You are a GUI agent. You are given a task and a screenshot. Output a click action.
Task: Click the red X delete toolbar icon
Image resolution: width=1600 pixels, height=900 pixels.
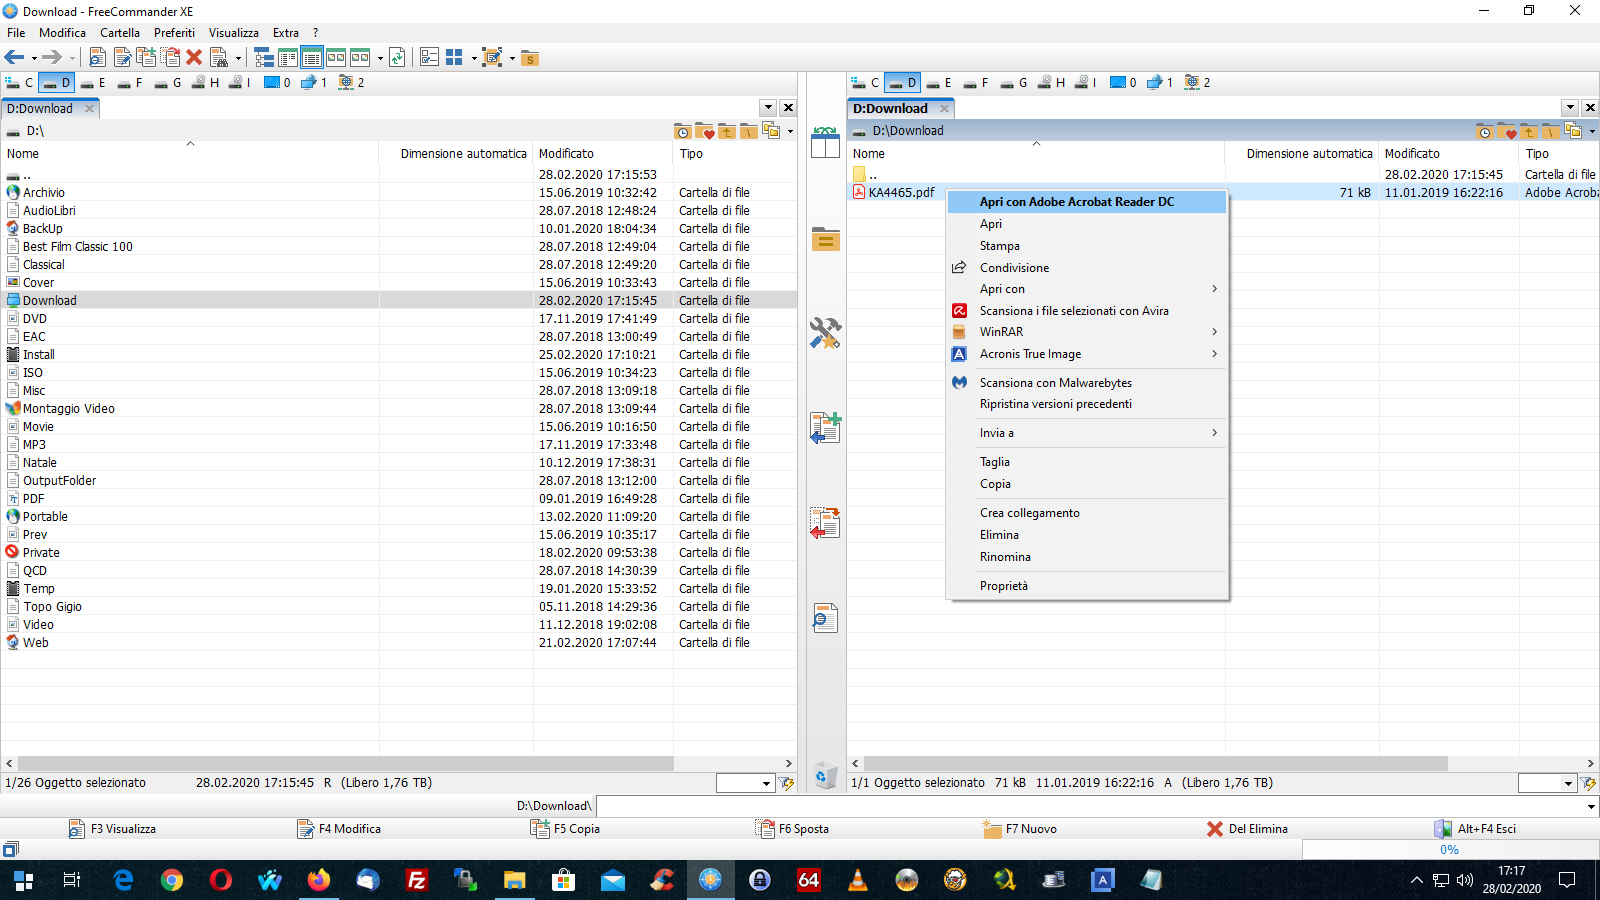194,58
